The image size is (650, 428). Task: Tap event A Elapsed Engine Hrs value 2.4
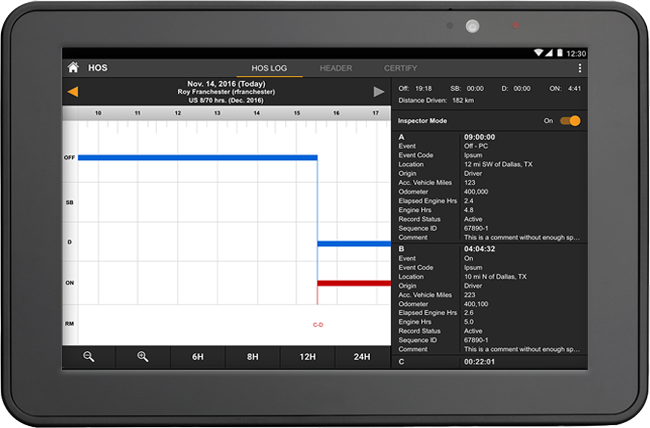469,201
